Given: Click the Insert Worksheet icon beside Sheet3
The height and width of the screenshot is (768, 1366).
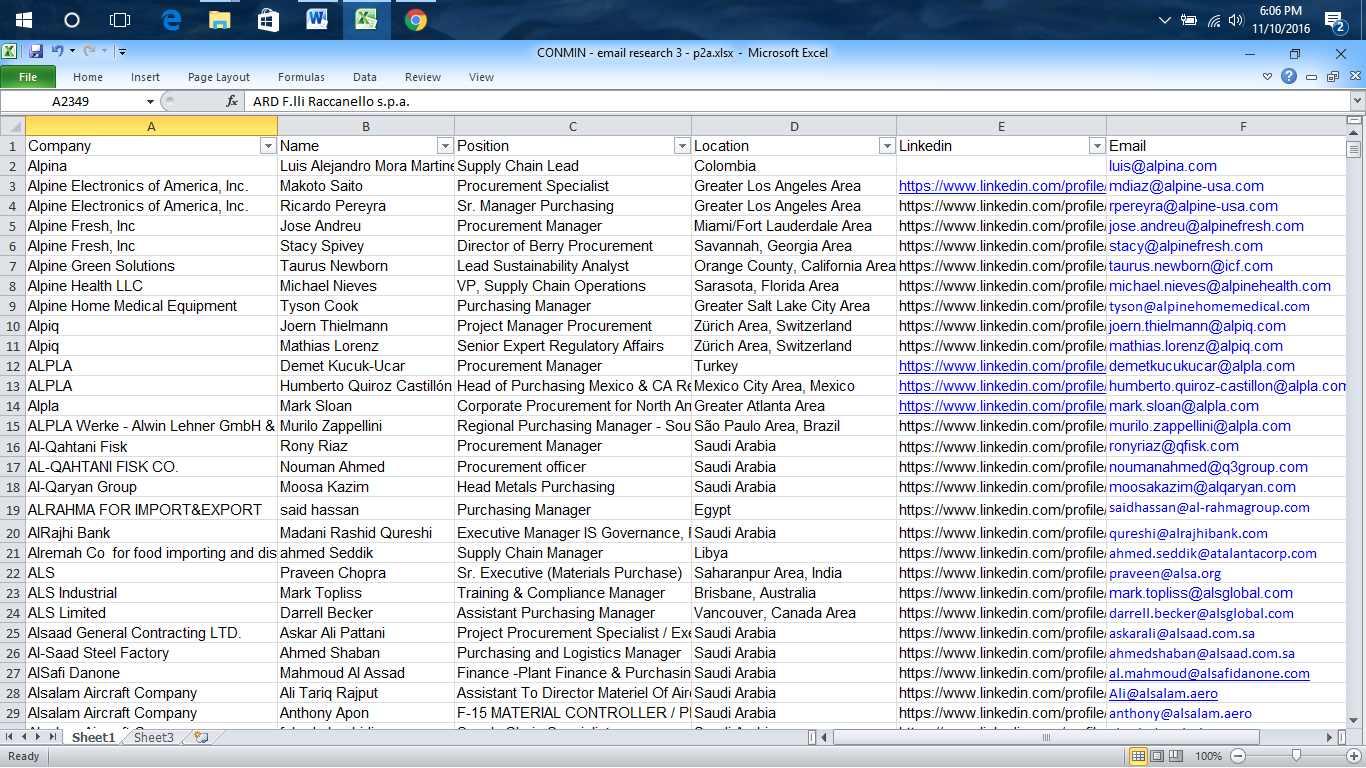Looking at the screenshot, I should click(x=201, y=738).
